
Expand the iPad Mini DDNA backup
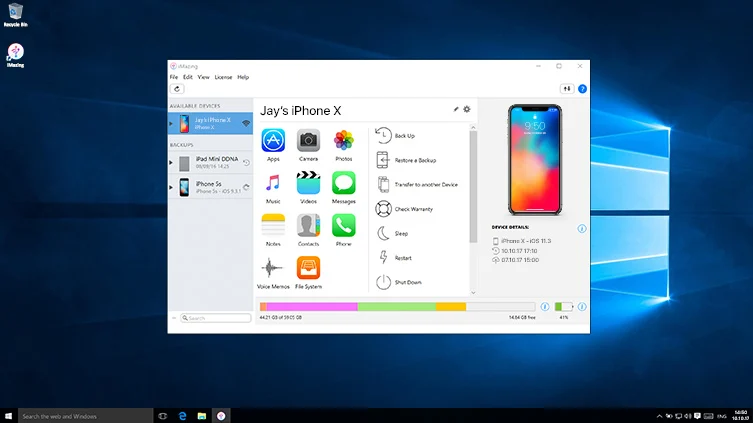[x=171, y=162]
